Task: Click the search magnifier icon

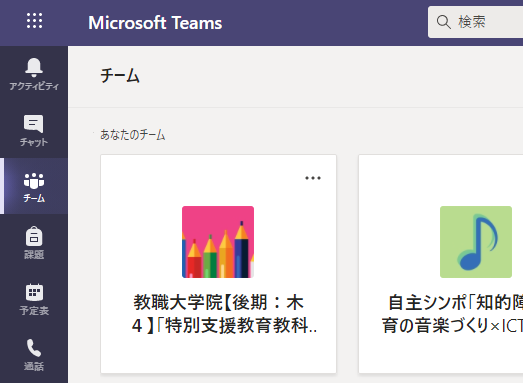Action: coord(444,22)
